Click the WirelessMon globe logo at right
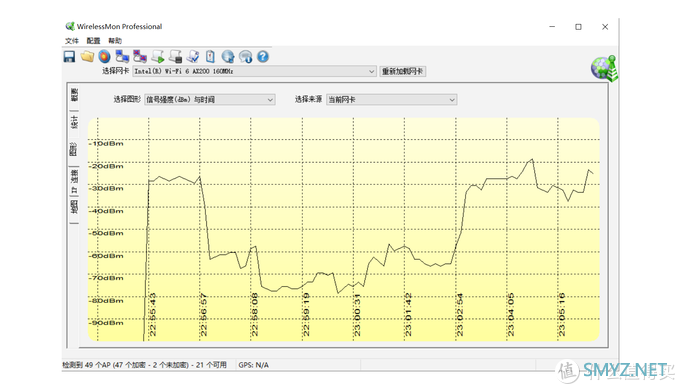Viewport: 680px width, 389px height. 604,68
